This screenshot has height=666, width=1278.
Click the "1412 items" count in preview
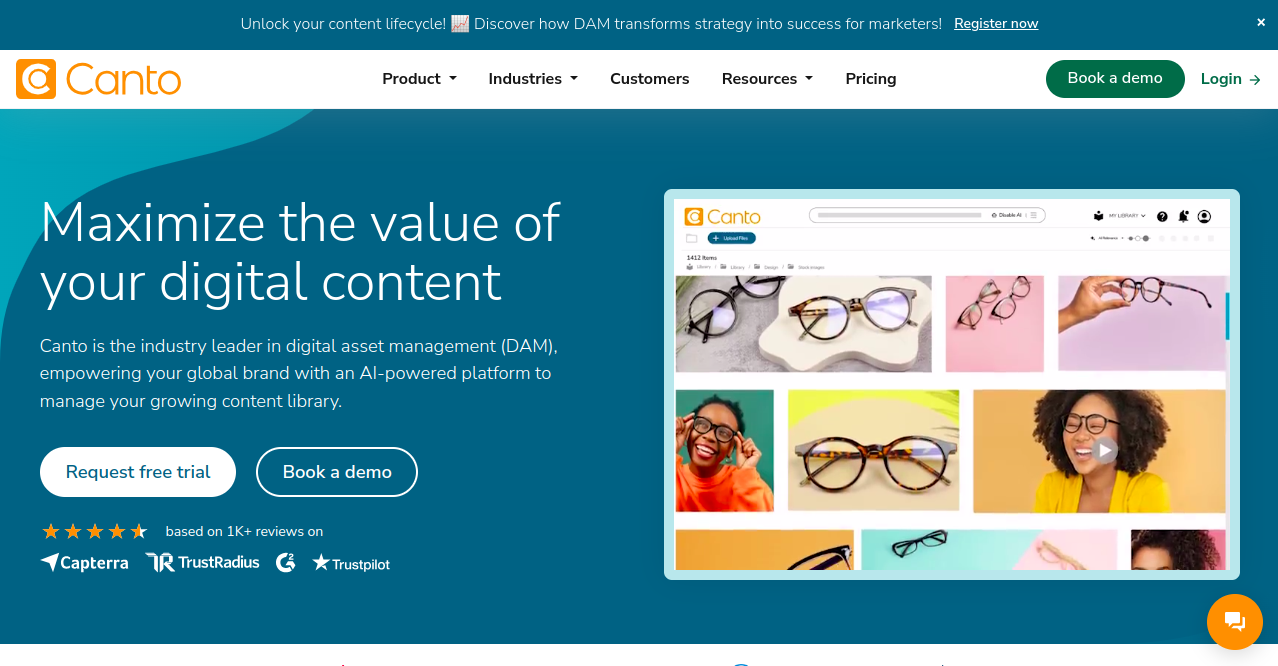click(701, 258)
